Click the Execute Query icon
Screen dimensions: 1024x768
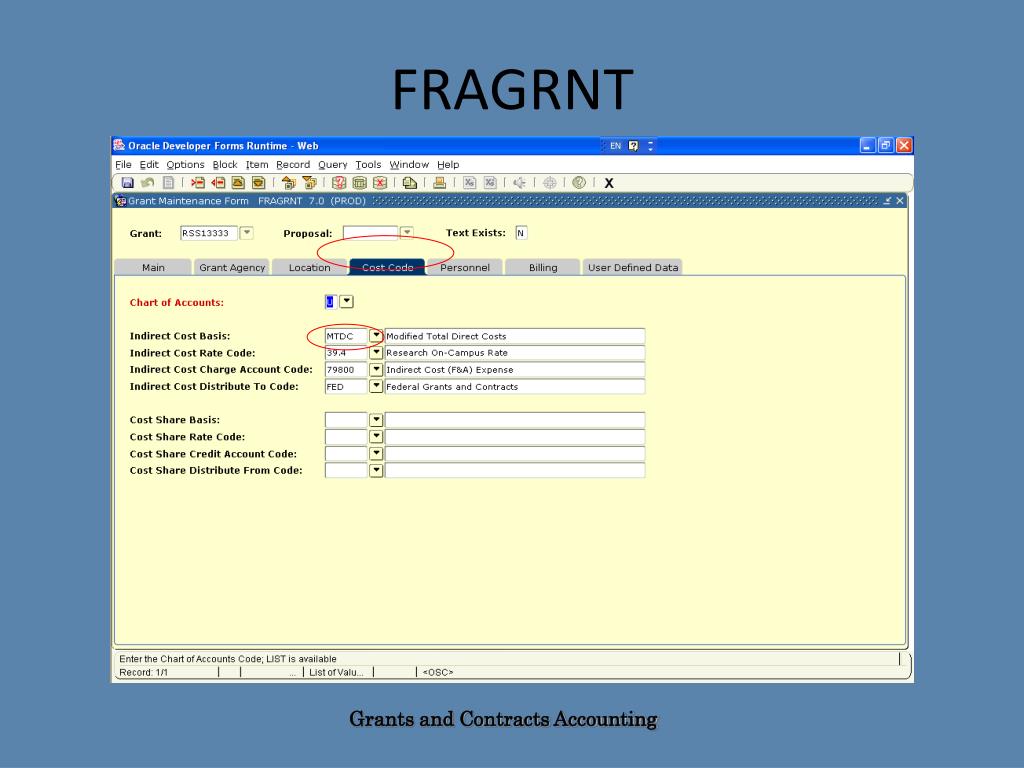[359, 183]
